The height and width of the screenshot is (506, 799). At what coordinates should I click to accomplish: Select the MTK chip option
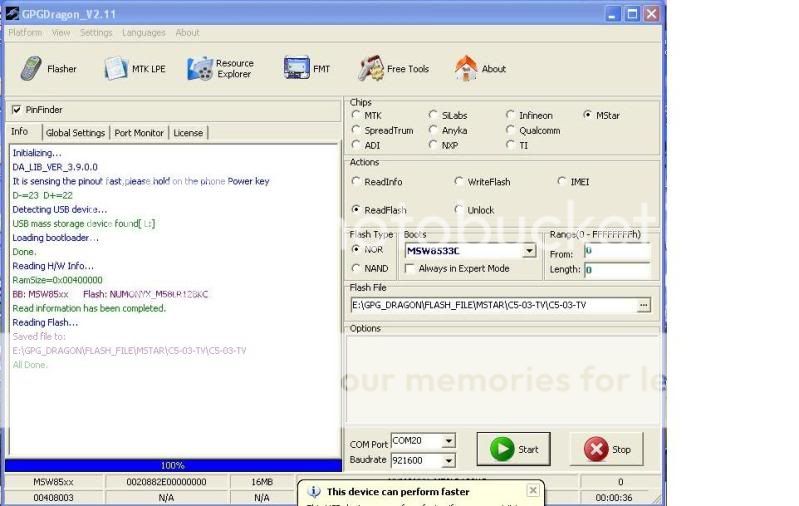[356, 115]
